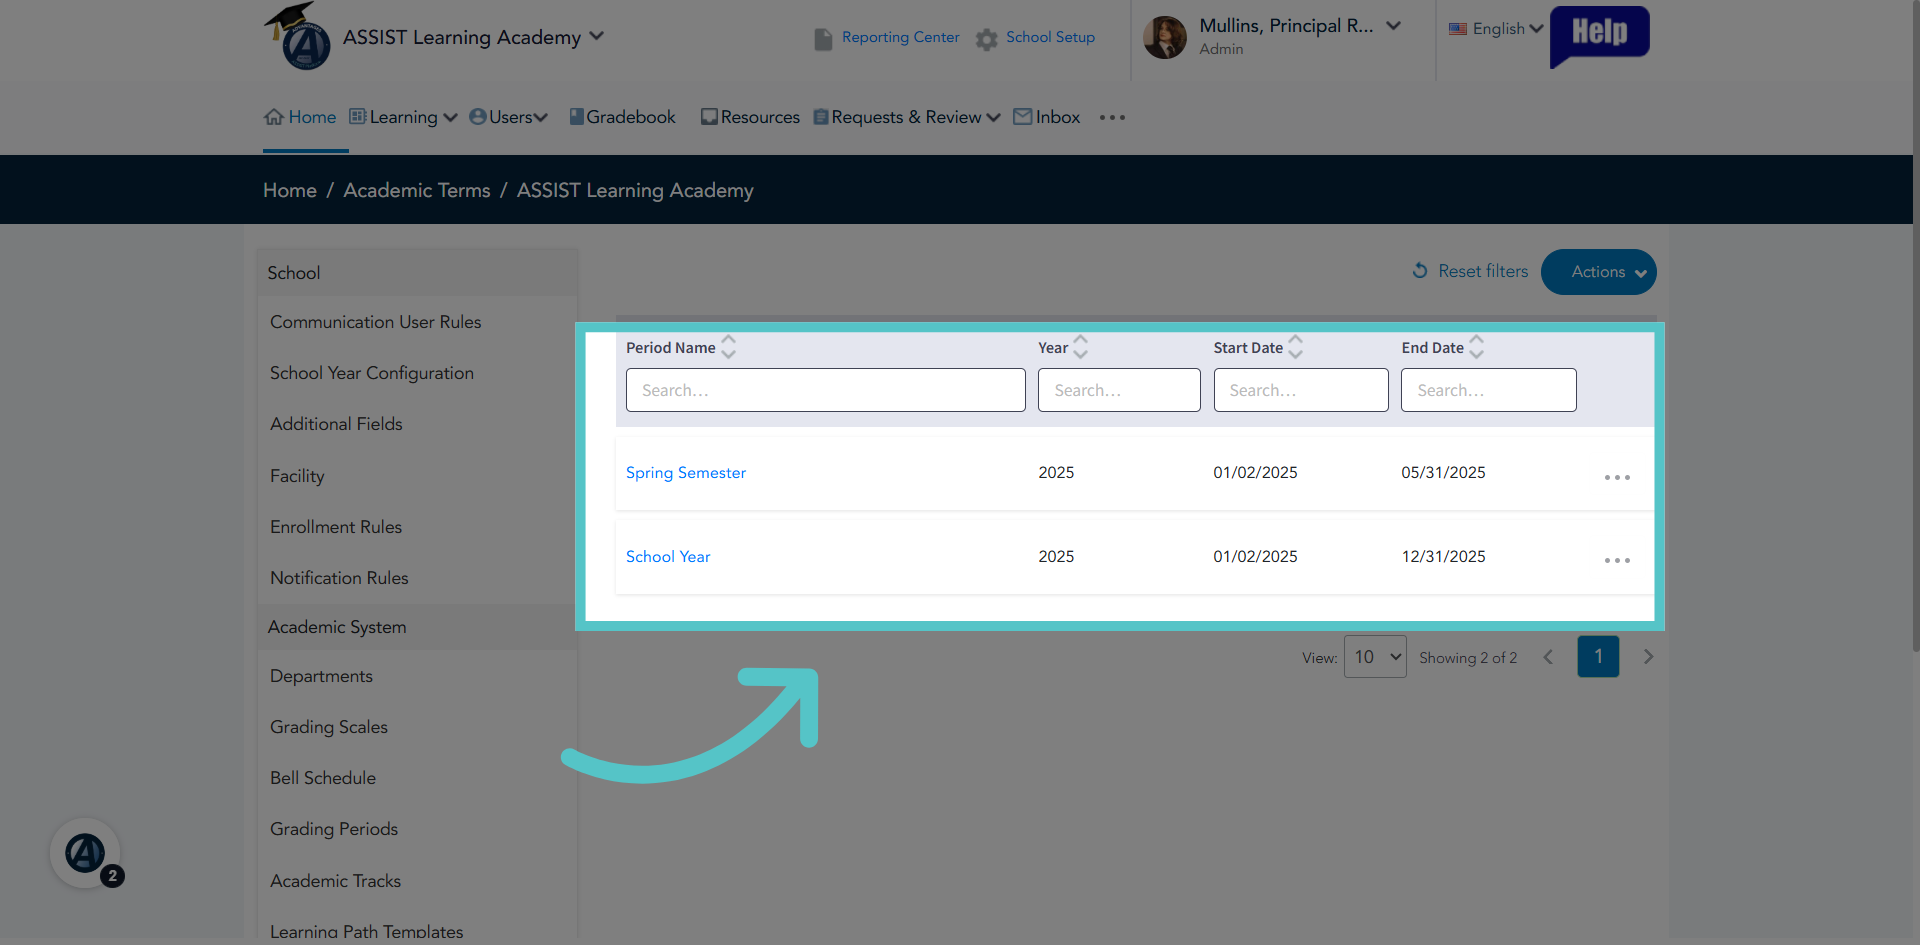Viewport: 1920px width, 945px height.
Task: Open the School Setup gear icon
Action: pos(986,39)
